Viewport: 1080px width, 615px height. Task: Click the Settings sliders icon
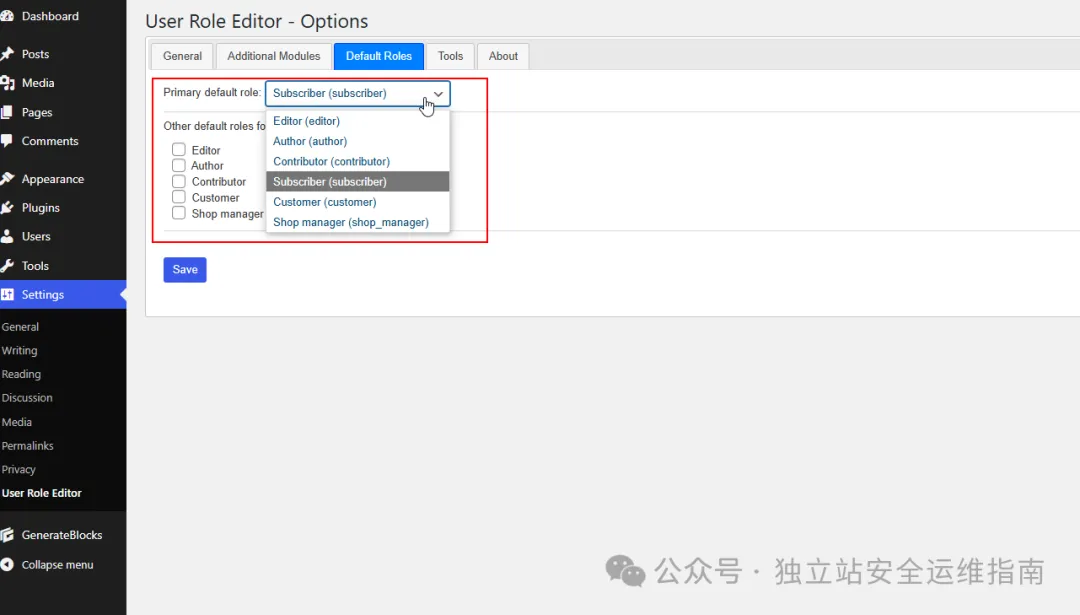[7, 295]
